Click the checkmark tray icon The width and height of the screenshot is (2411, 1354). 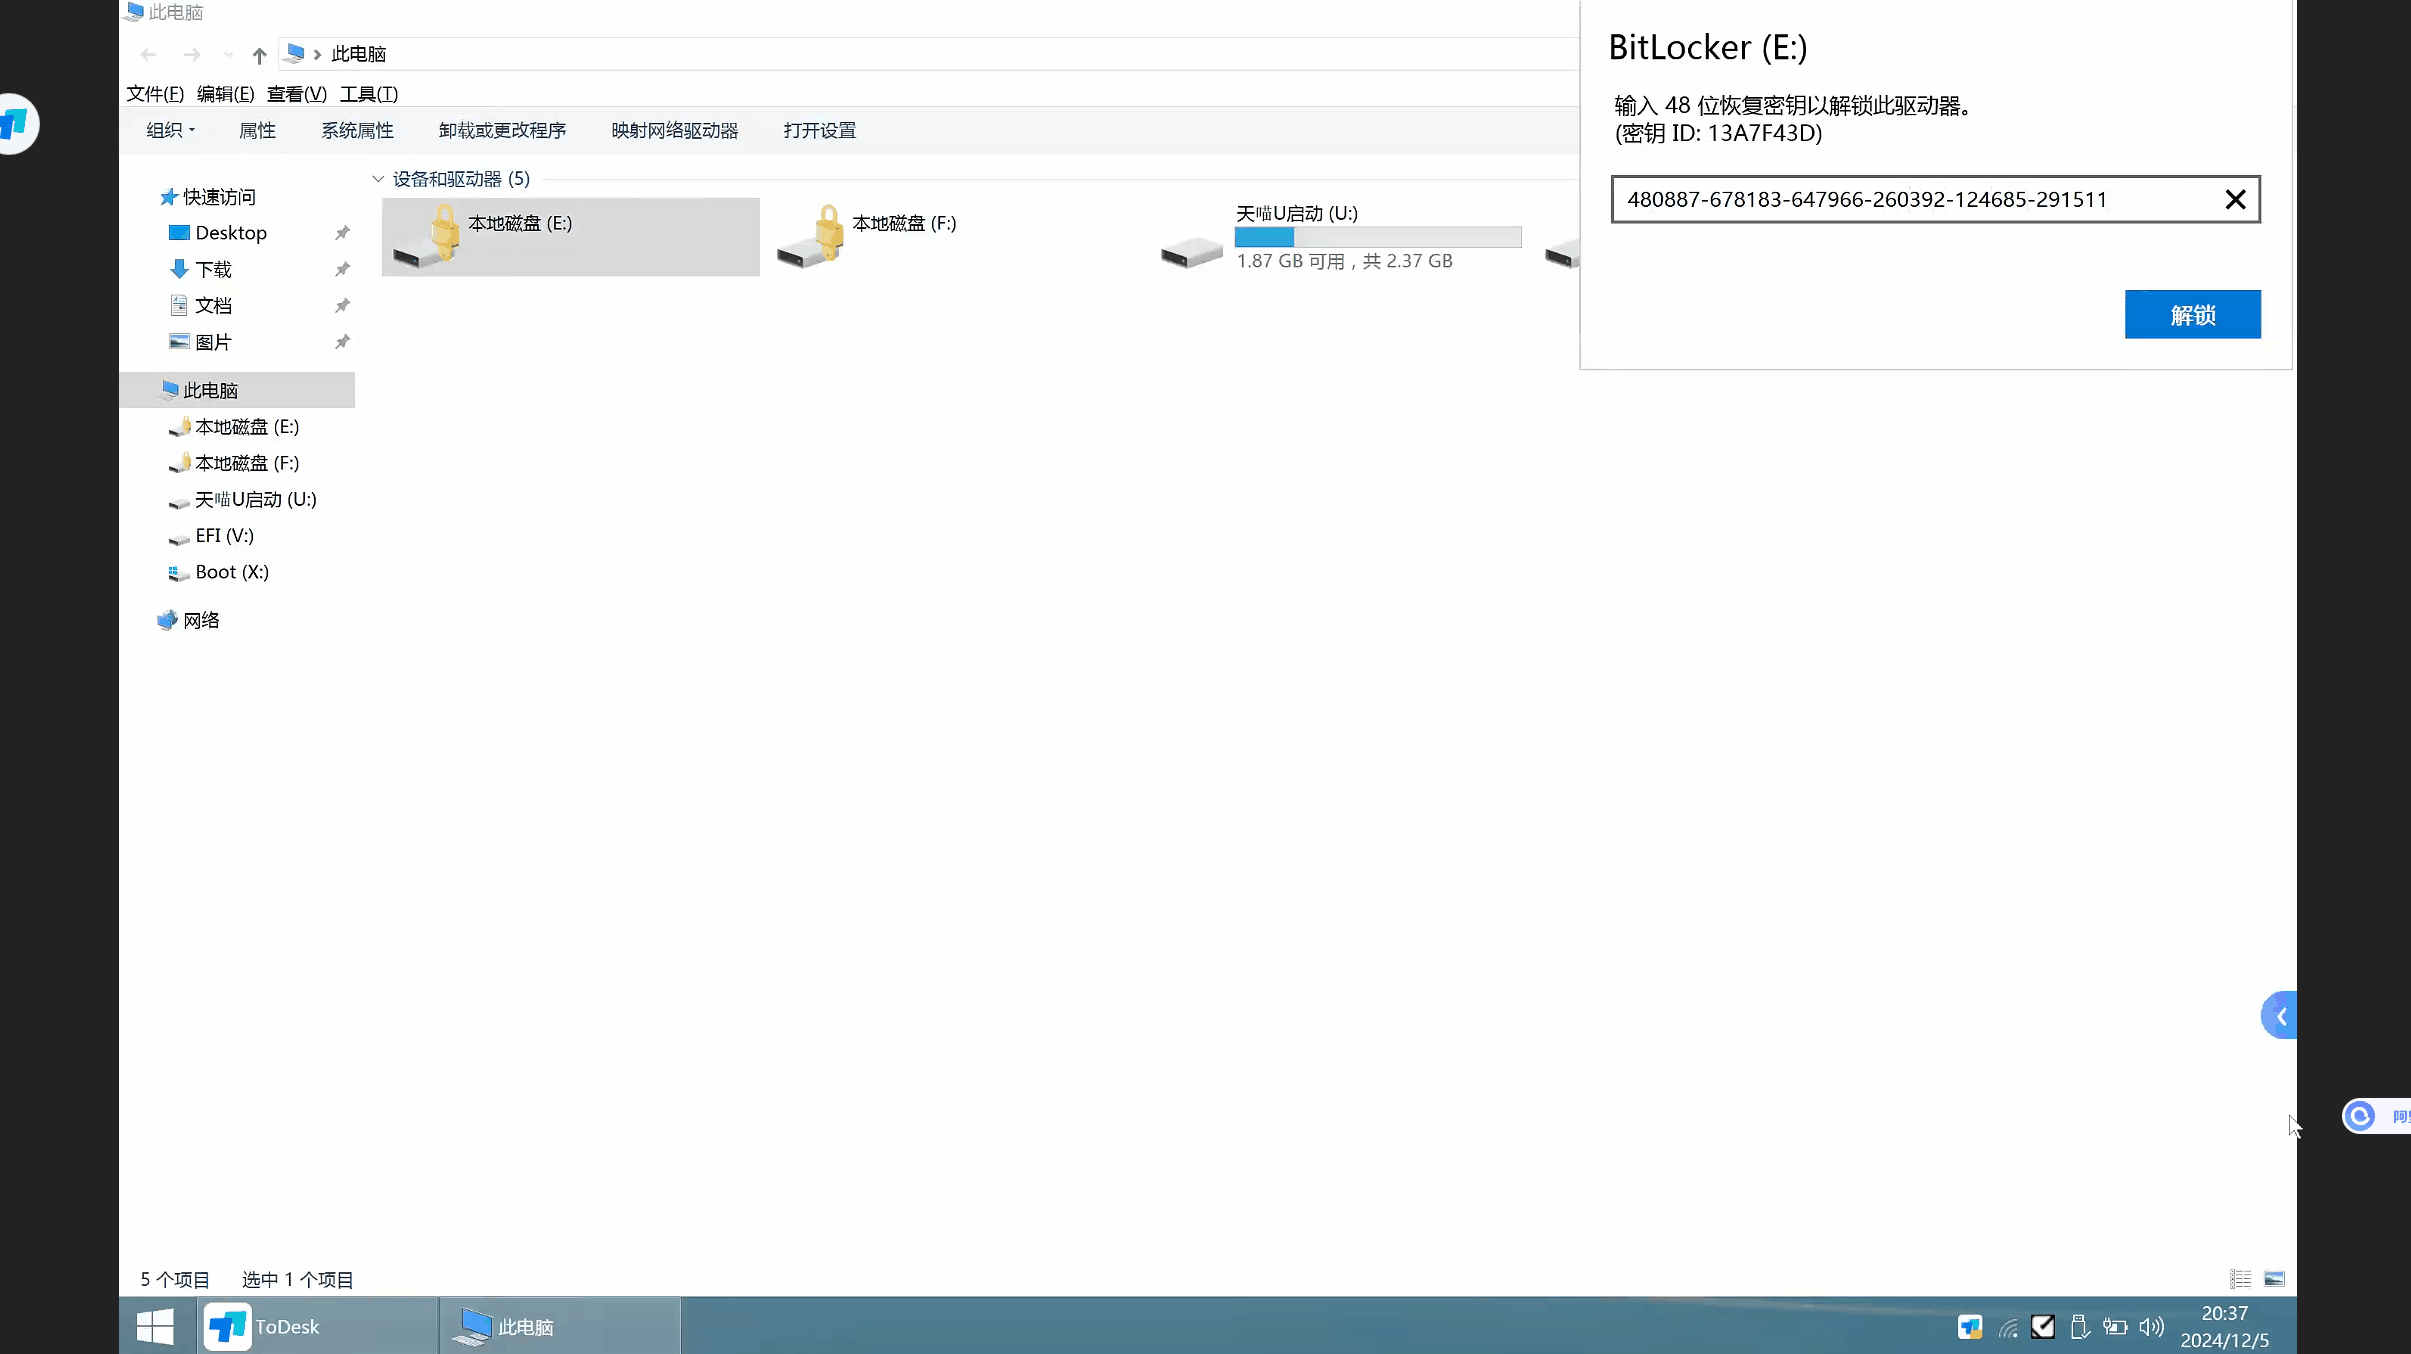pos(2043,1327)
